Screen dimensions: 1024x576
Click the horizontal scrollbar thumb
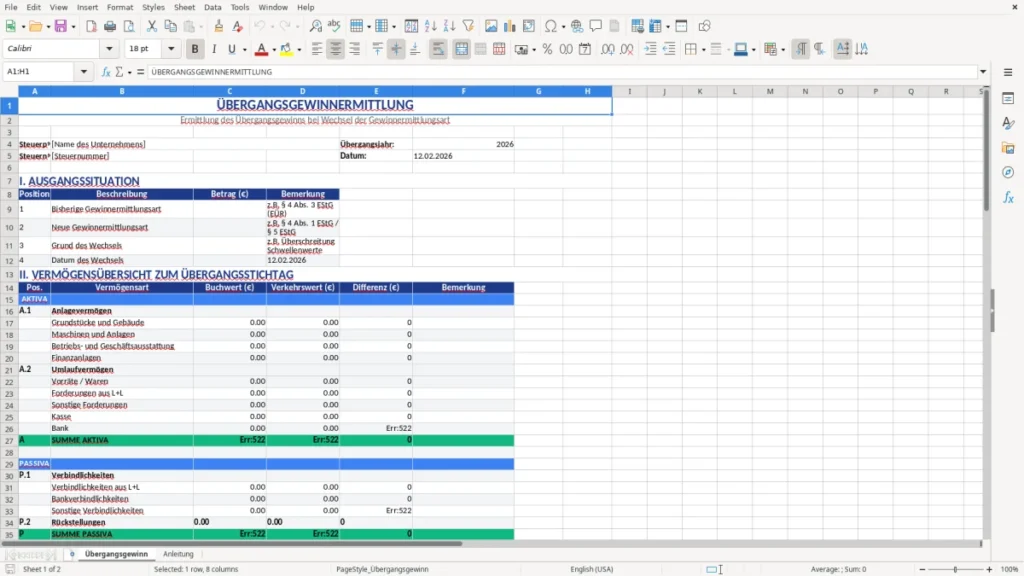tap(232, 543)
